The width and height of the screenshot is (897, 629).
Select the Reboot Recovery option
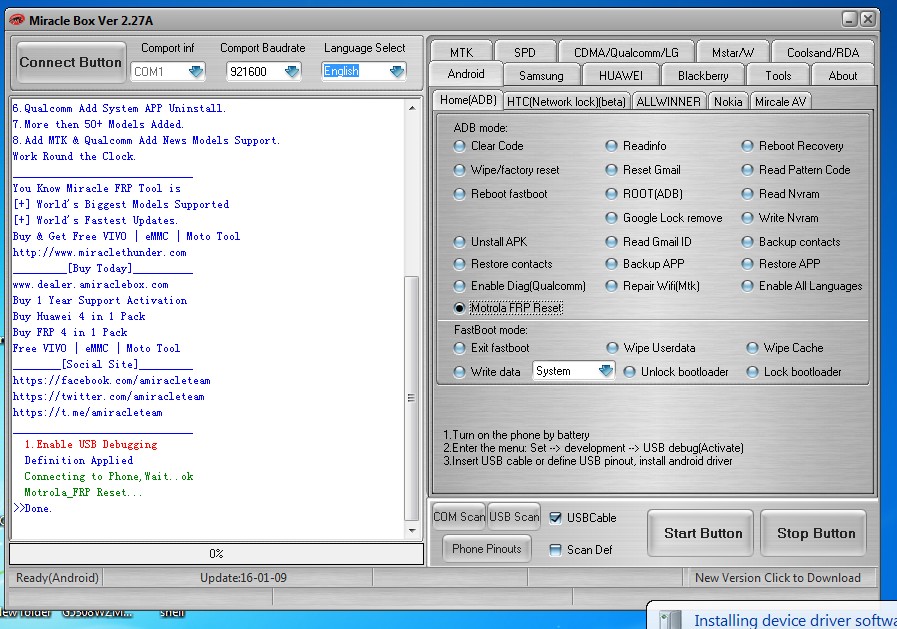point(747,146)
